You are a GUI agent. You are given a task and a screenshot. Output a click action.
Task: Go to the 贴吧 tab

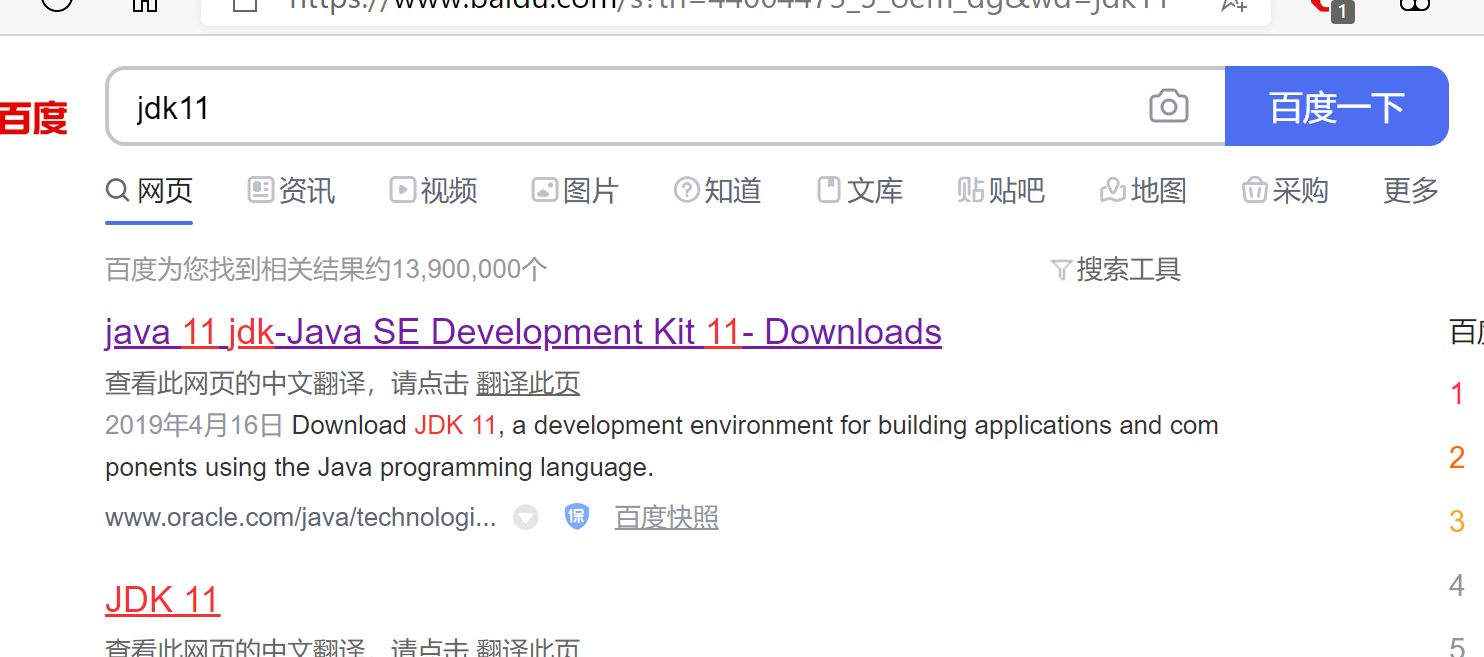(1001, 190)
